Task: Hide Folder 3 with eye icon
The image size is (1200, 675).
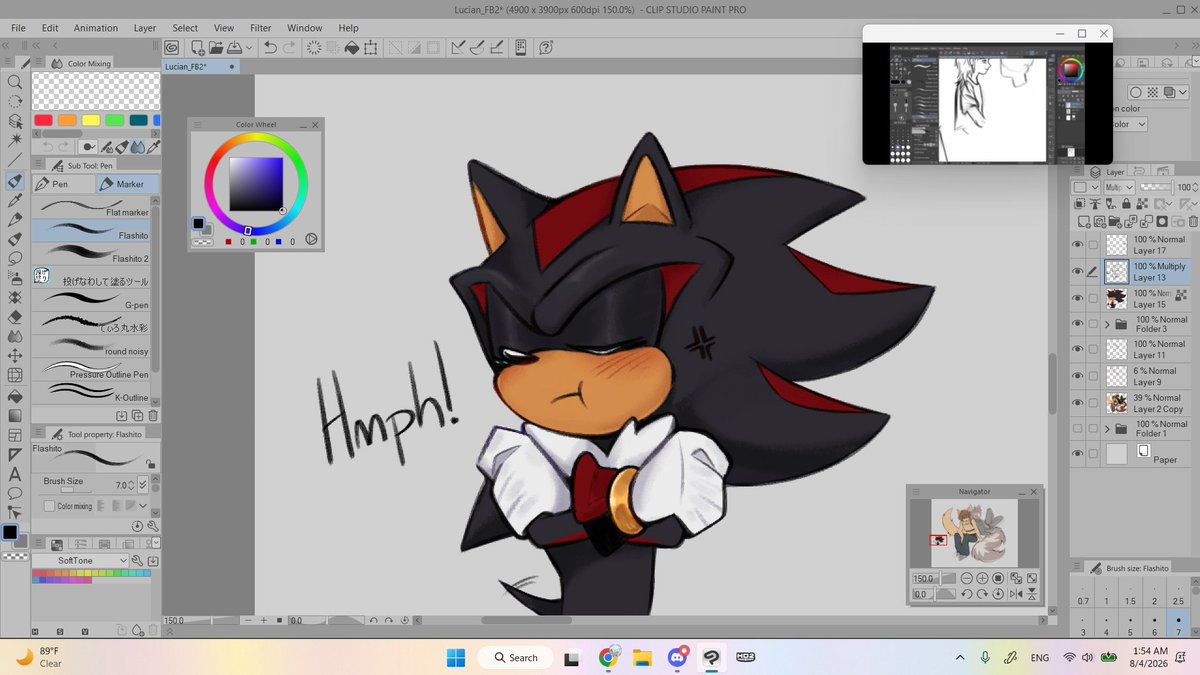Action: coord(1078,324)
